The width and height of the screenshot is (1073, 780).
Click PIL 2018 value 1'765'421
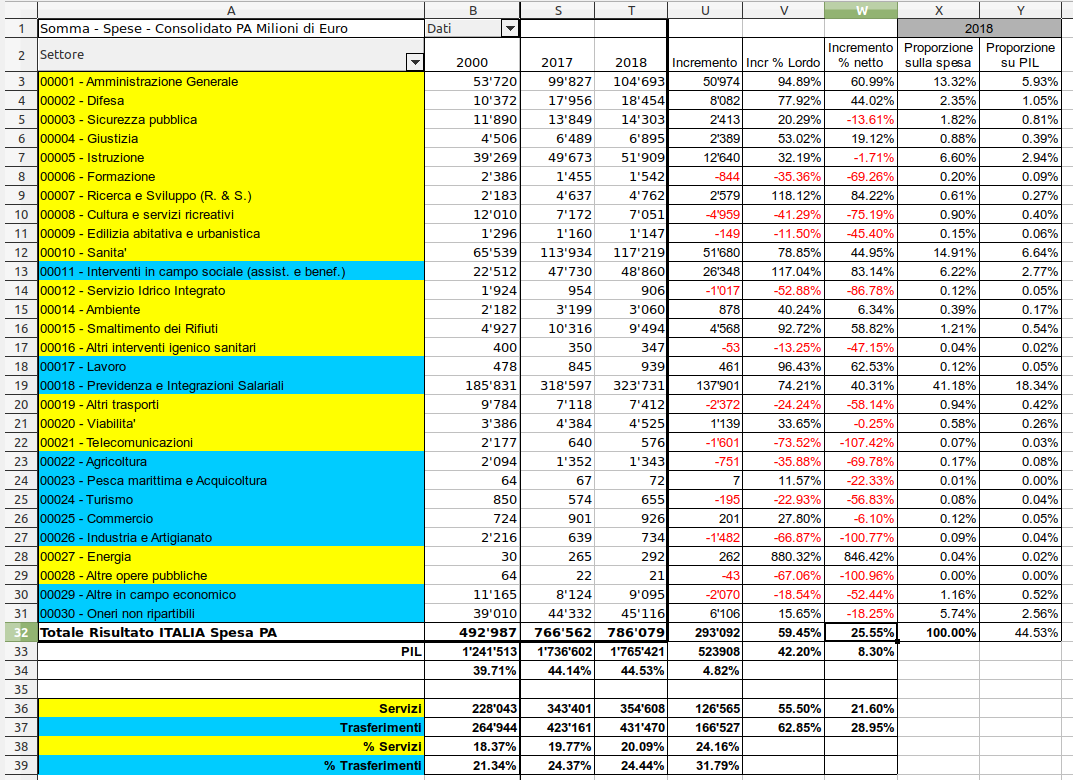click(631, 651)
